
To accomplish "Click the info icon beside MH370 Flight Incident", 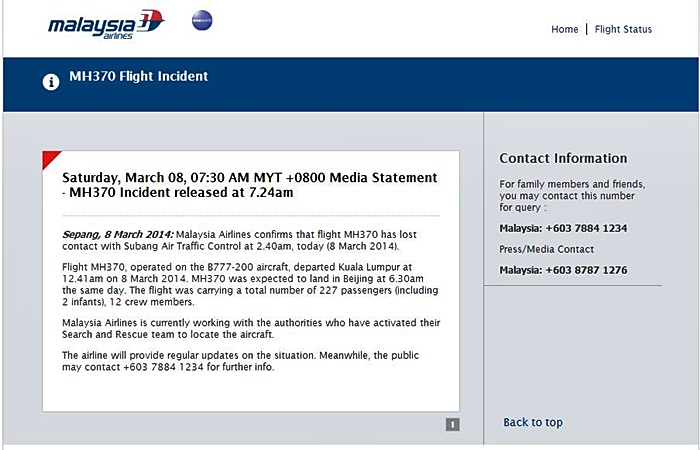I will point(51,82).
